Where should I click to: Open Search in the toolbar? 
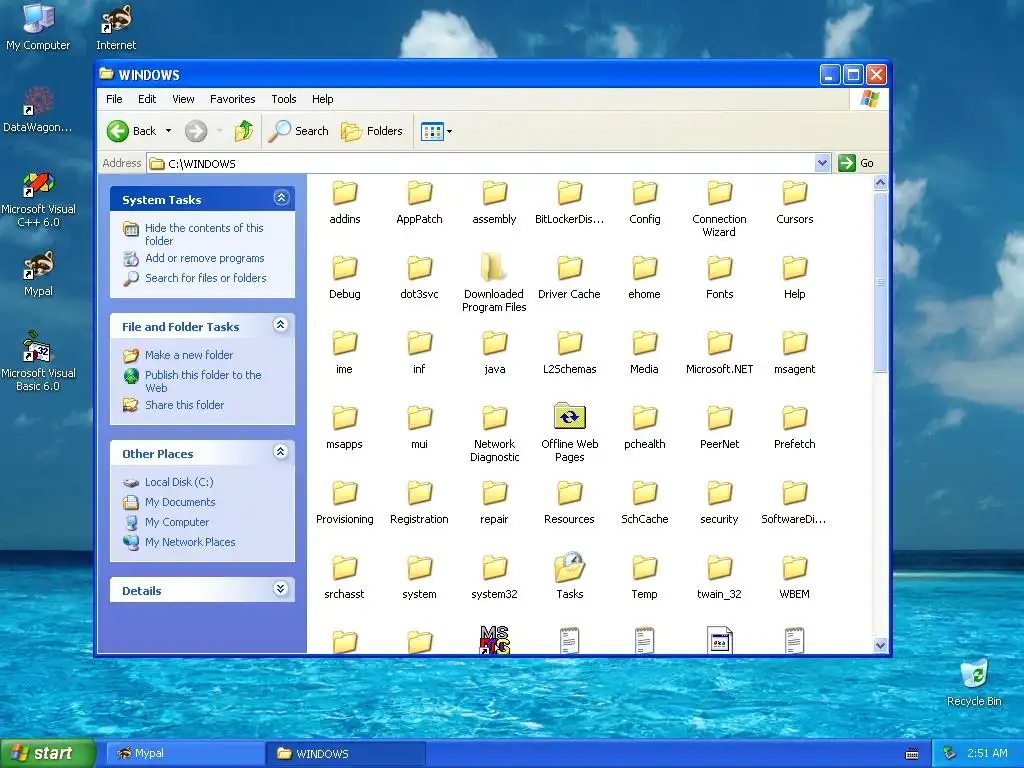tap(298, 131)
